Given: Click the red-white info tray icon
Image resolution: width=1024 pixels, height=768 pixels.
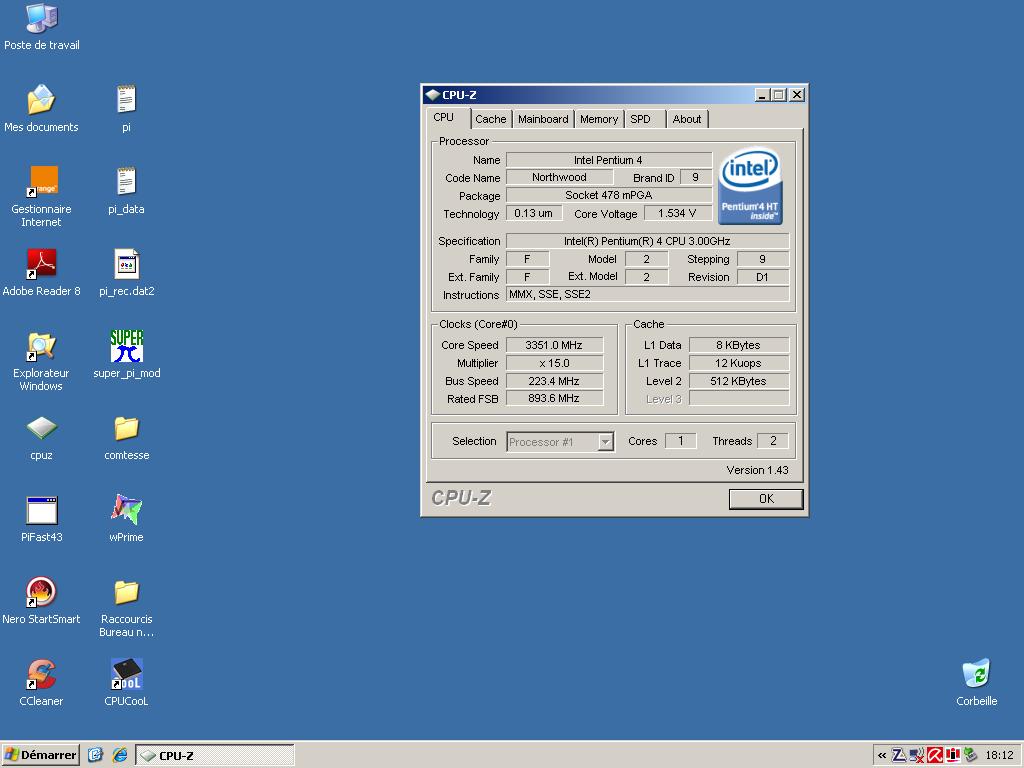Looking at the screenshot, I should point(952,755).
